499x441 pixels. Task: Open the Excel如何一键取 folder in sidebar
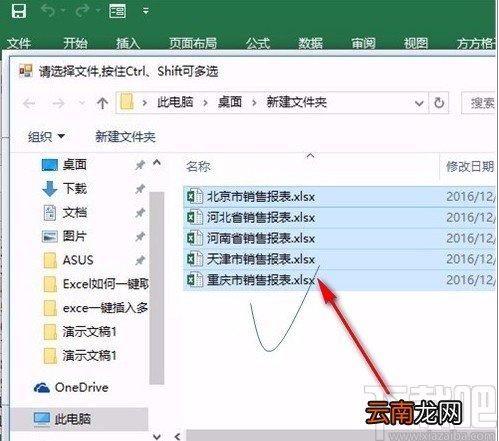pos(96,284)
